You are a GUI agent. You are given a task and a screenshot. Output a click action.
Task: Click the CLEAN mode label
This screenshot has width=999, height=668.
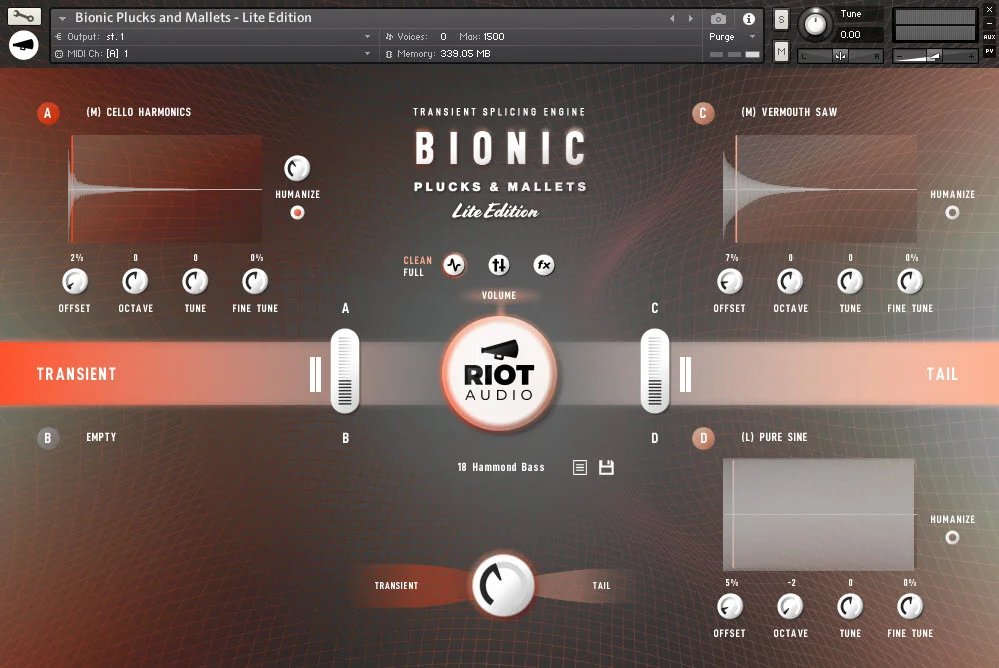pyautogui.click(x=417, y=260)
